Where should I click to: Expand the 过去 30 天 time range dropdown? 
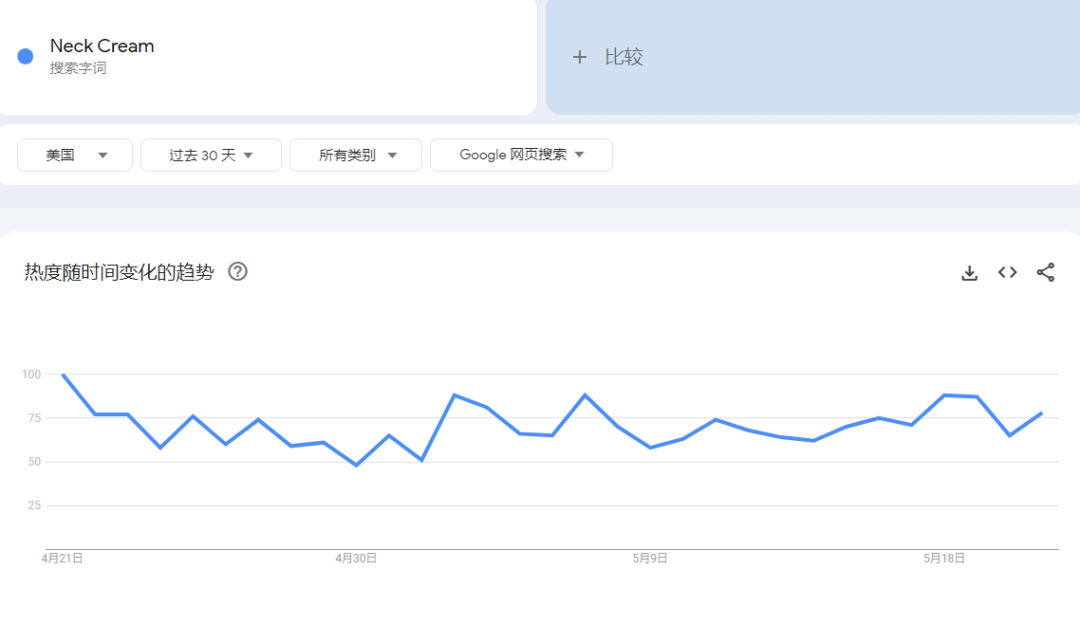tap(211, 155)
